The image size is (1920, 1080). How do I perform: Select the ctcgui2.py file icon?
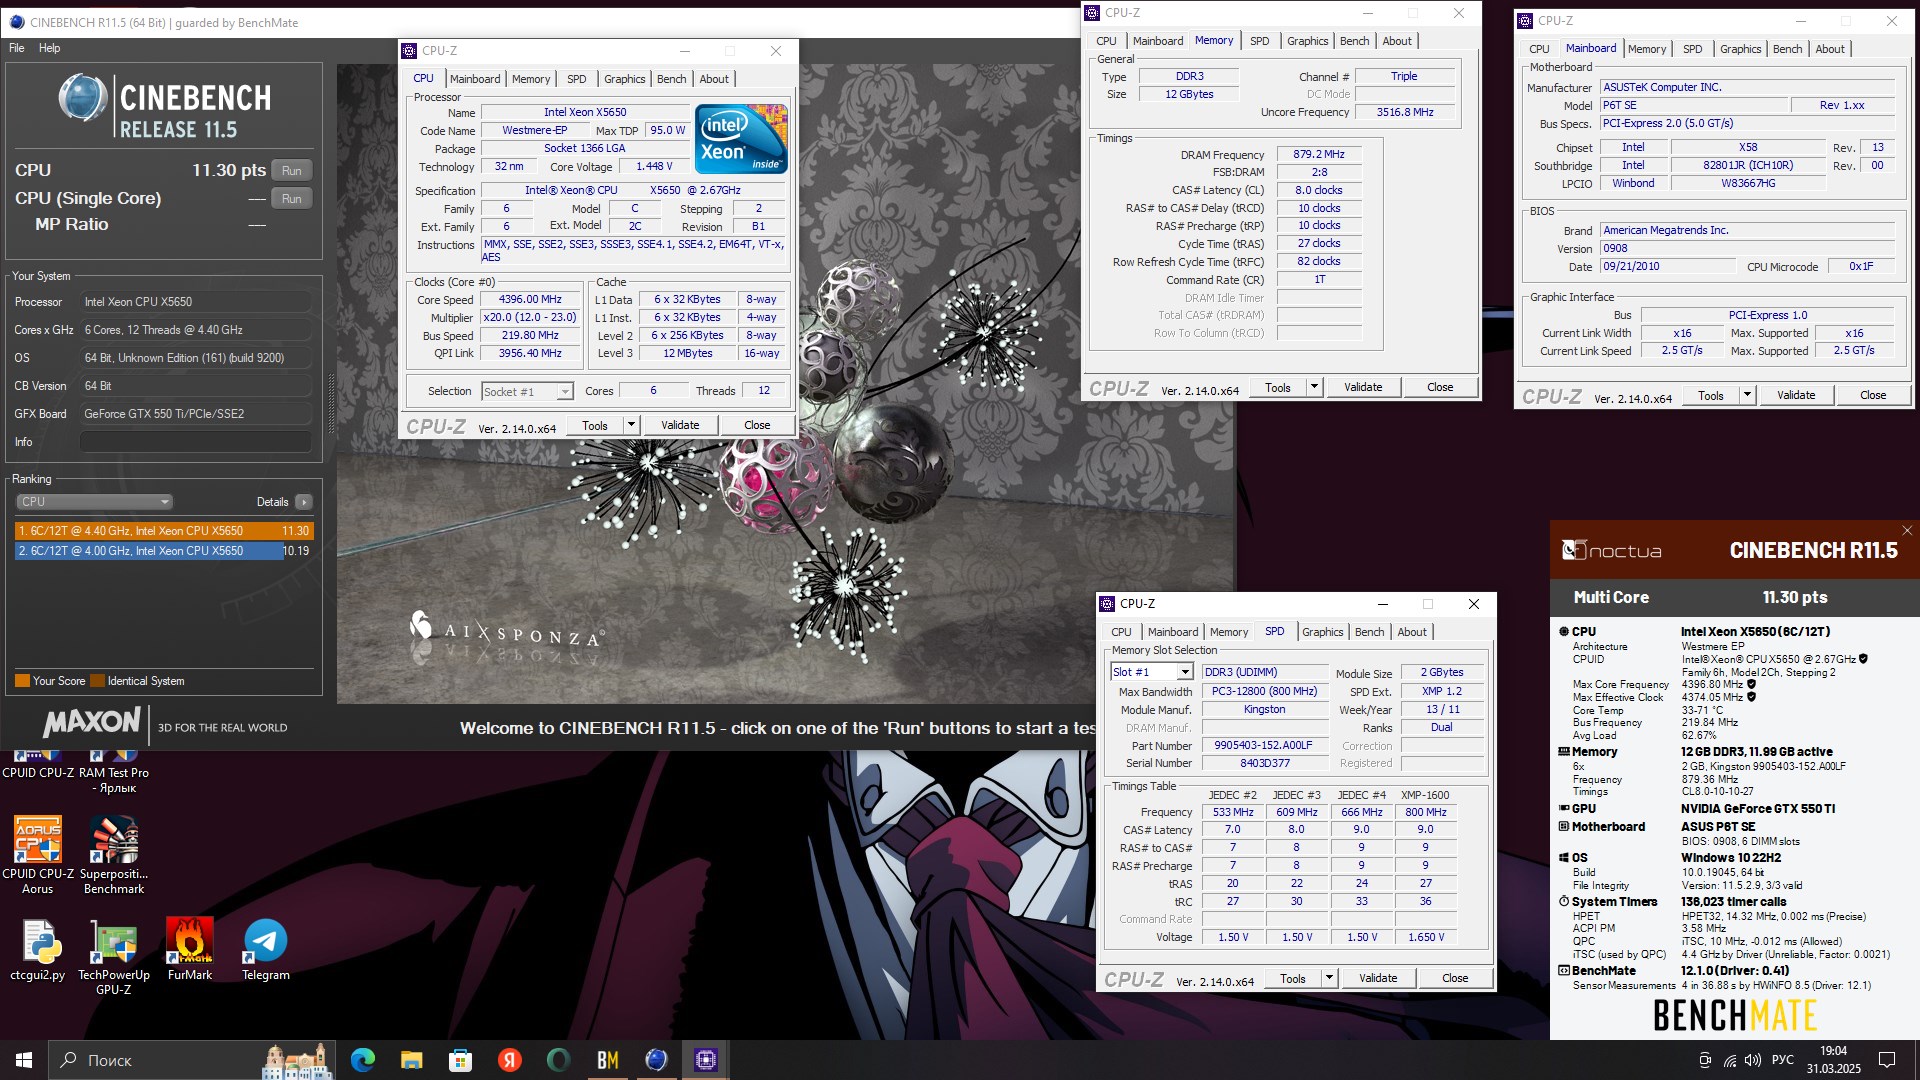tap(38, 950)
